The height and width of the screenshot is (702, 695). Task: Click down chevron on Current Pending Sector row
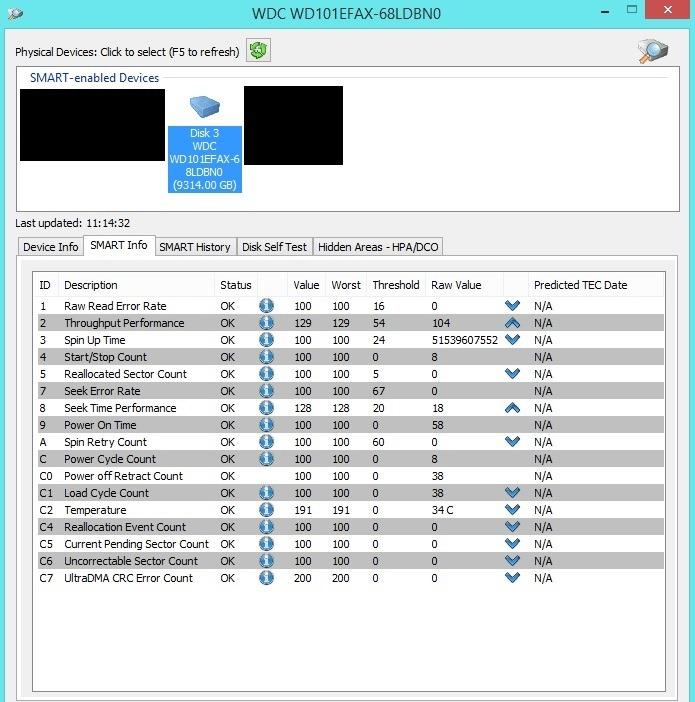tap(512, 544)
